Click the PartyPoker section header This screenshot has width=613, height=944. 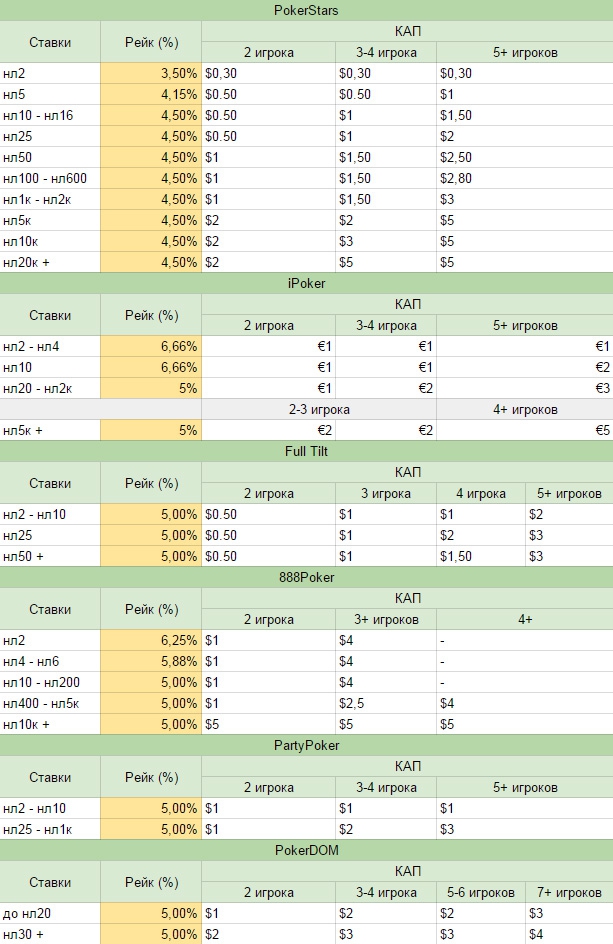(306, 745)
